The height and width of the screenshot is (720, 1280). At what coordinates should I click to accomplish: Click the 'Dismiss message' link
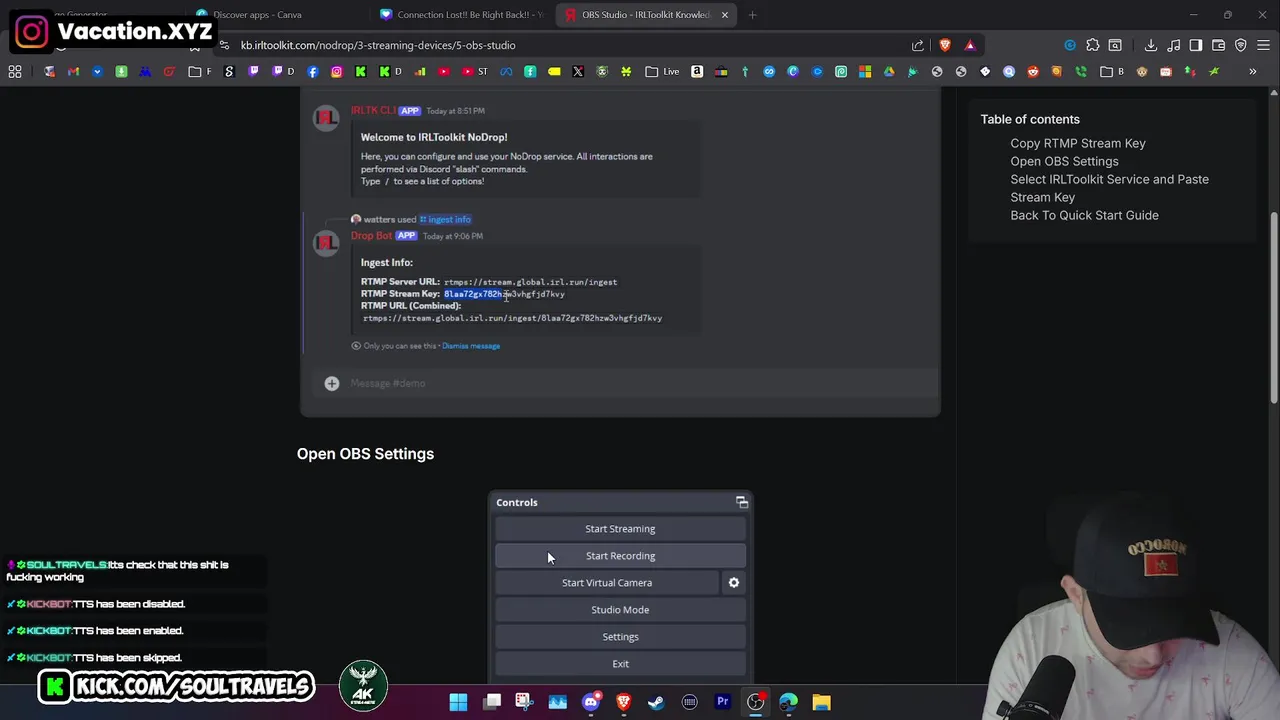[x=471, y=346]
